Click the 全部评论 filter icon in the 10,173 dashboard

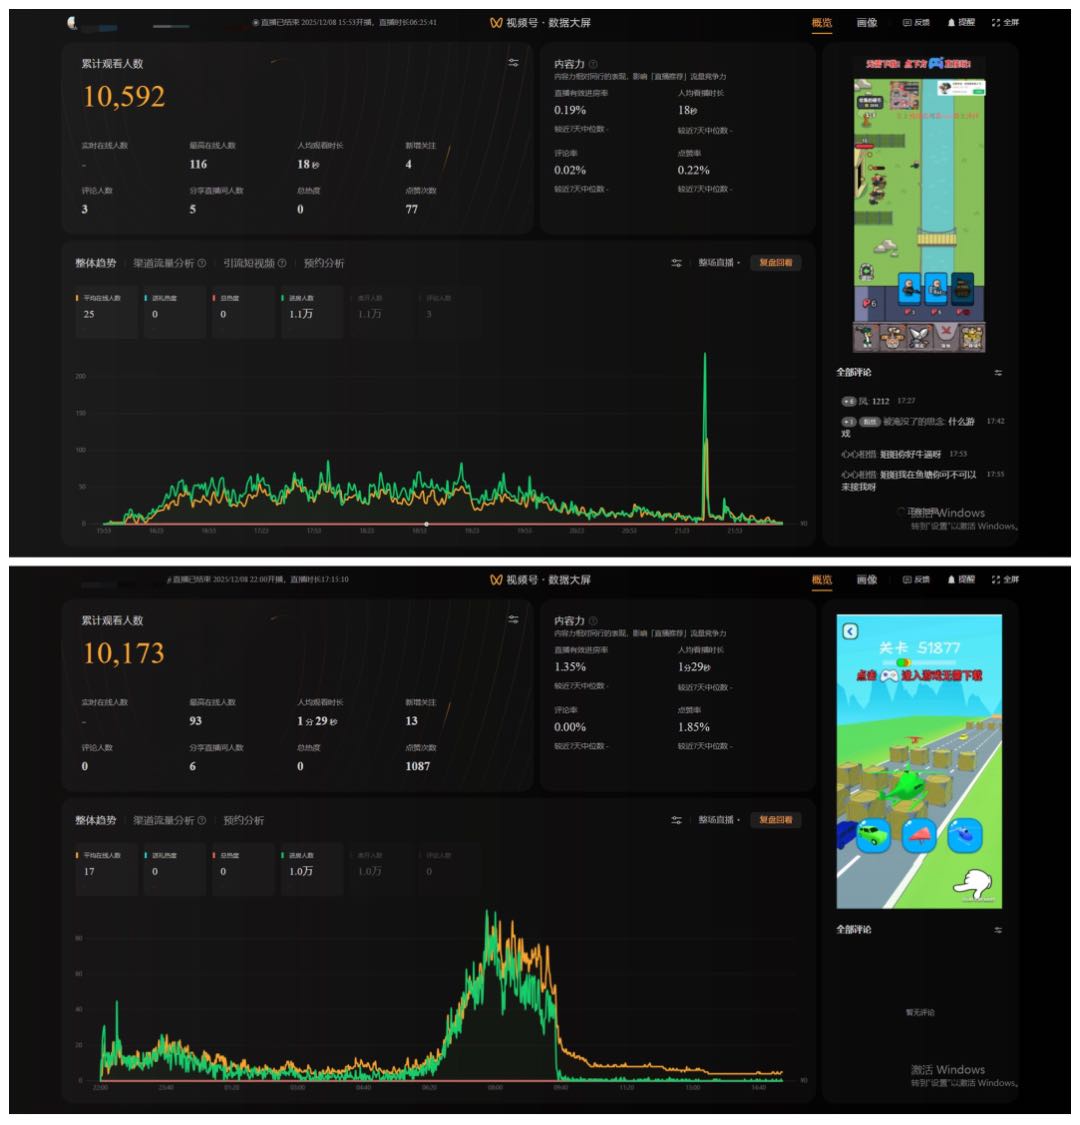[x=998, y=931]
